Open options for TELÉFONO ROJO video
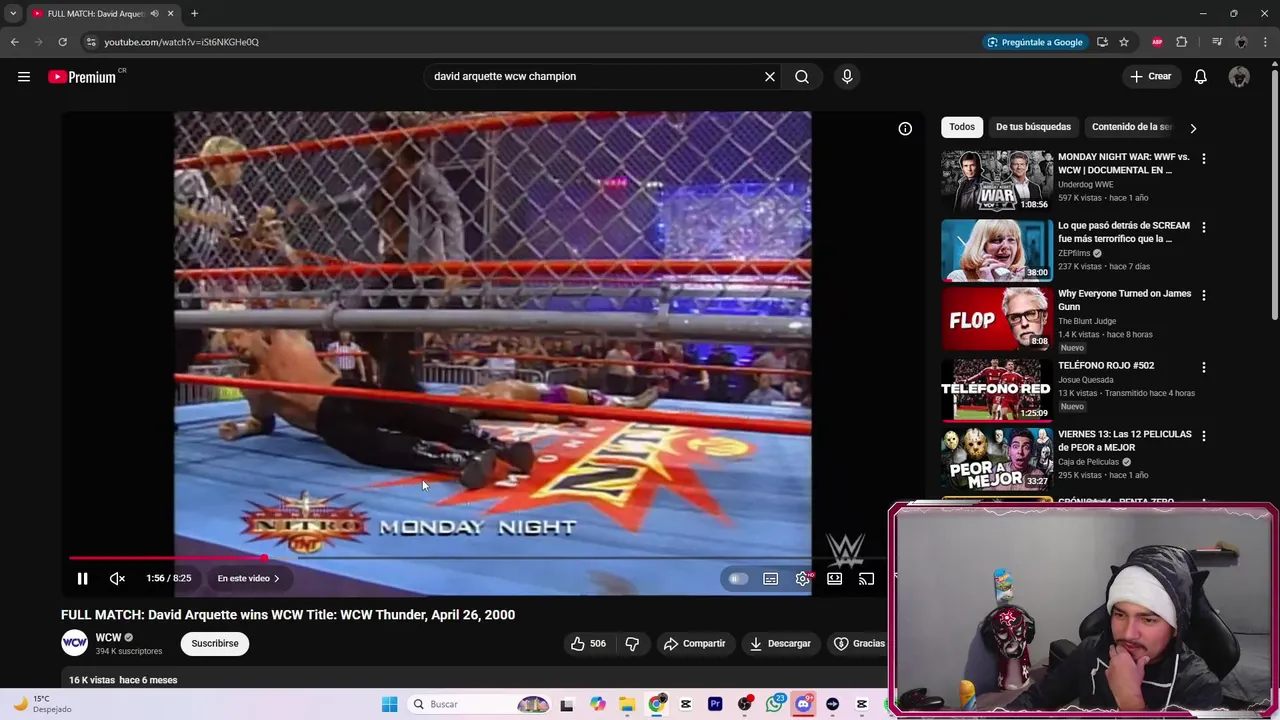This screenshot has height=720, width=1280. click(x=1203, y=367)
